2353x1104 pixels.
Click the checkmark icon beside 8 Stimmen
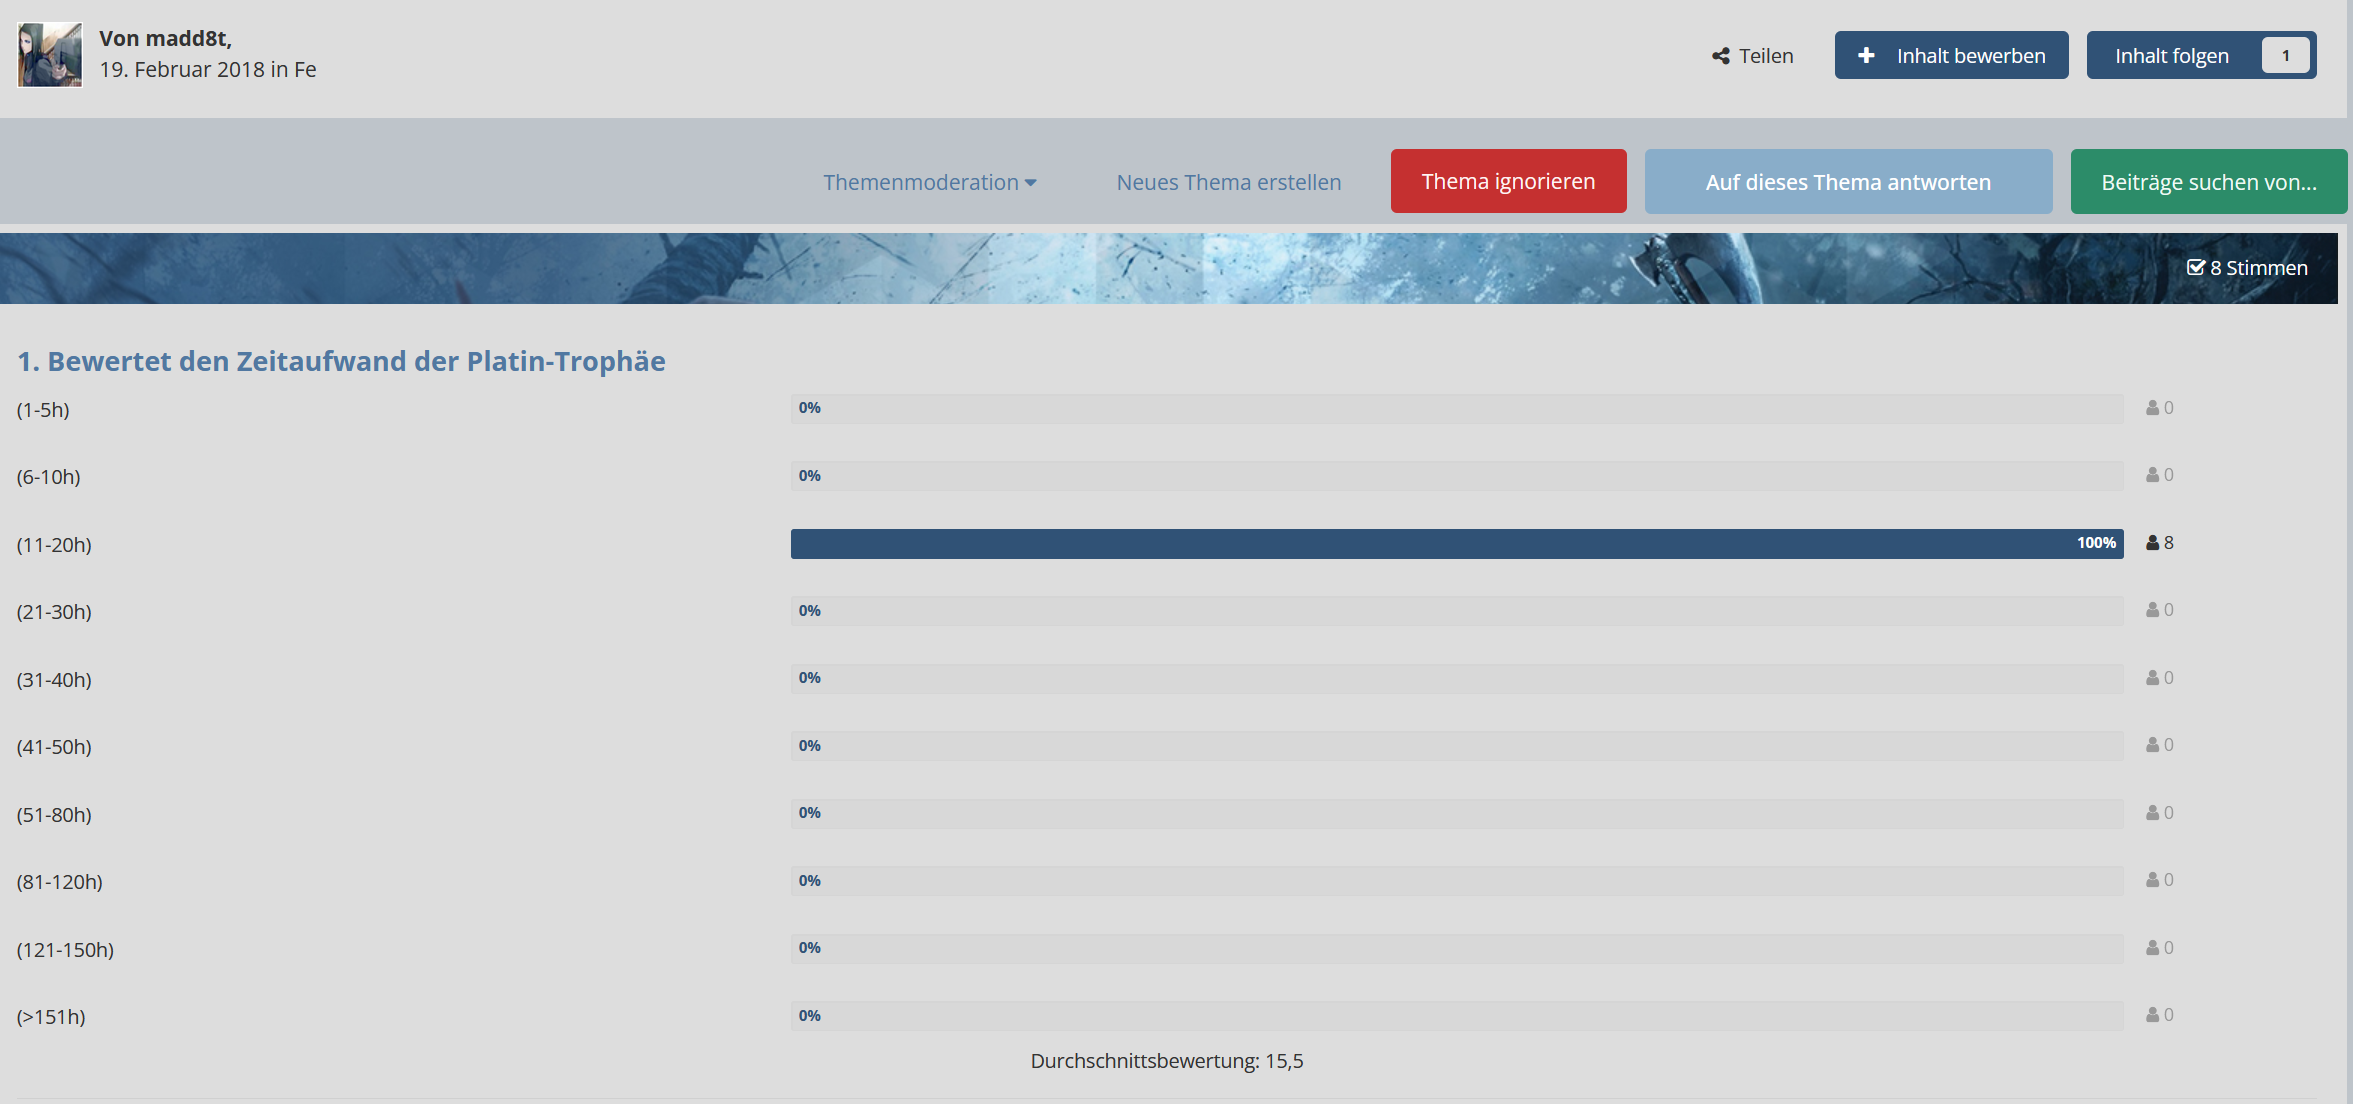[2196, 267]
